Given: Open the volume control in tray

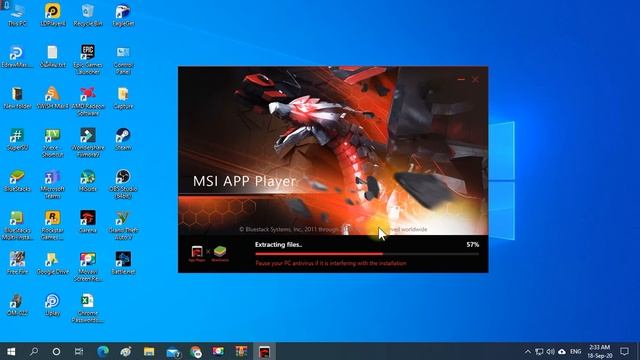Looking at the screenshot, I should [551, 351].
